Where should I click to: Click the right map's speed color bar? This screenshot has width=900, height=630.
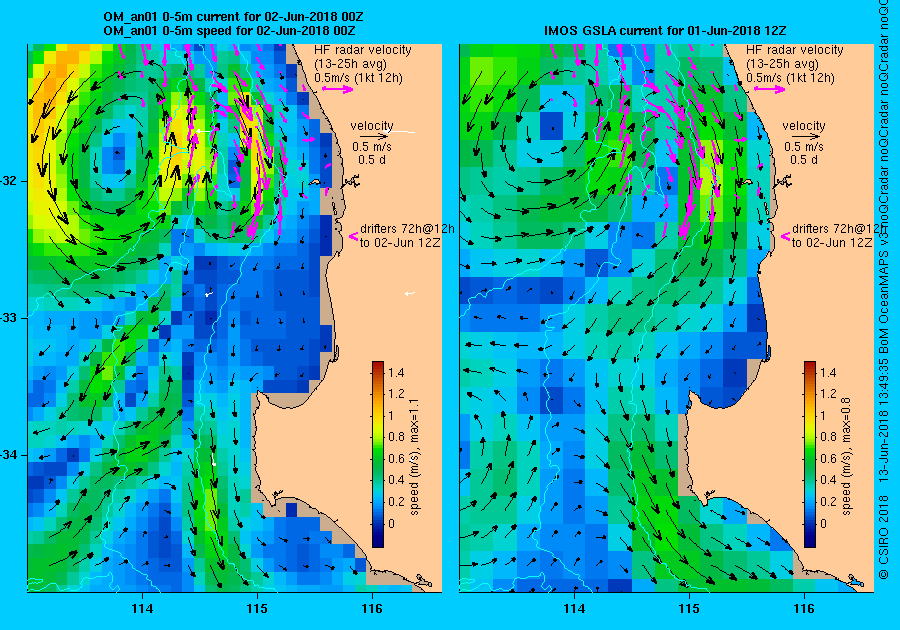pos(809,454)
